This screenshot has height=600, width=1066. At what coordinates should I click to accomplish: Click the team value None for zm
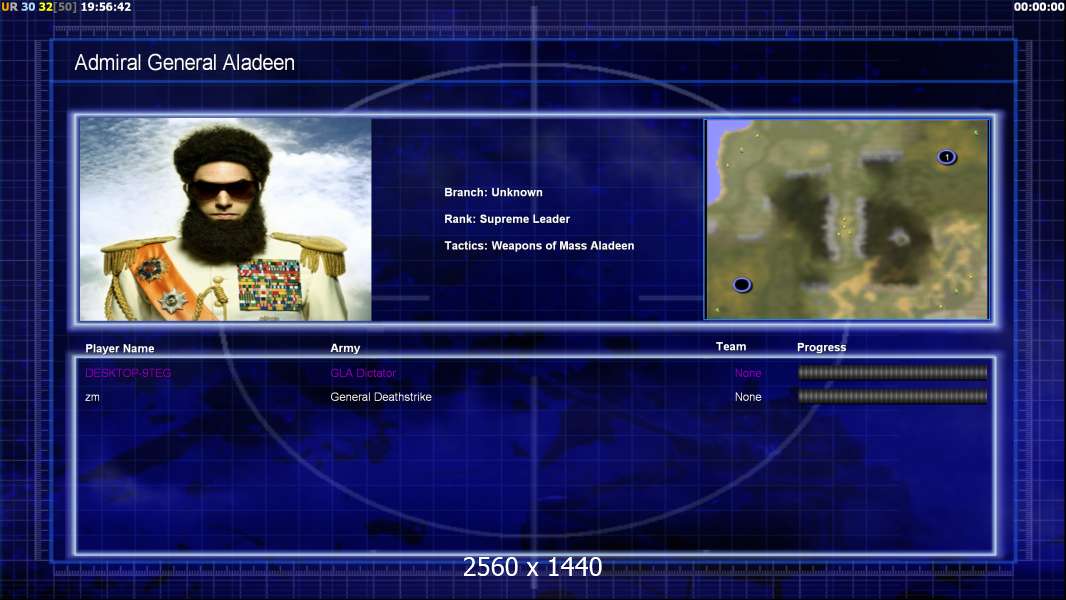pyautogui.click(x=748, y=397)
